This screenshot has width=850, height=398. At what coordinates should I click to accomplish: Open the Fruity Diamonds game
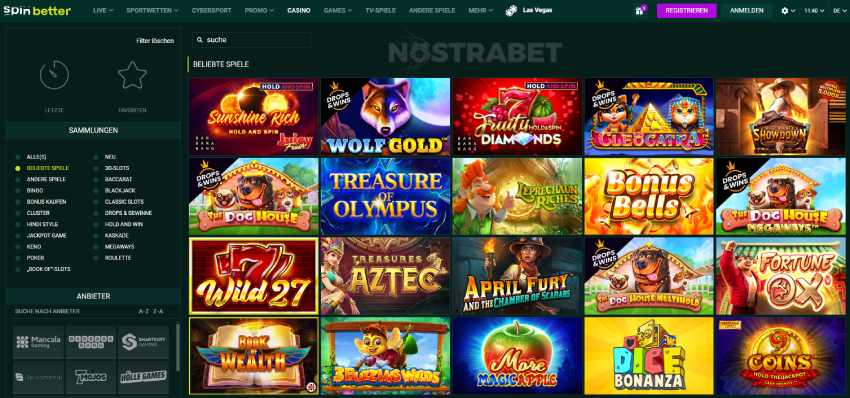click(x=517, y=117)
